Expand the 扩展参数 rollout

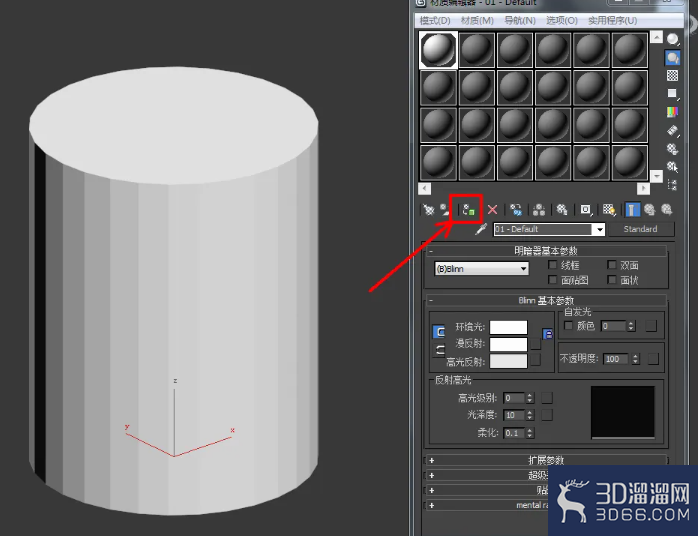coord(547,460)
